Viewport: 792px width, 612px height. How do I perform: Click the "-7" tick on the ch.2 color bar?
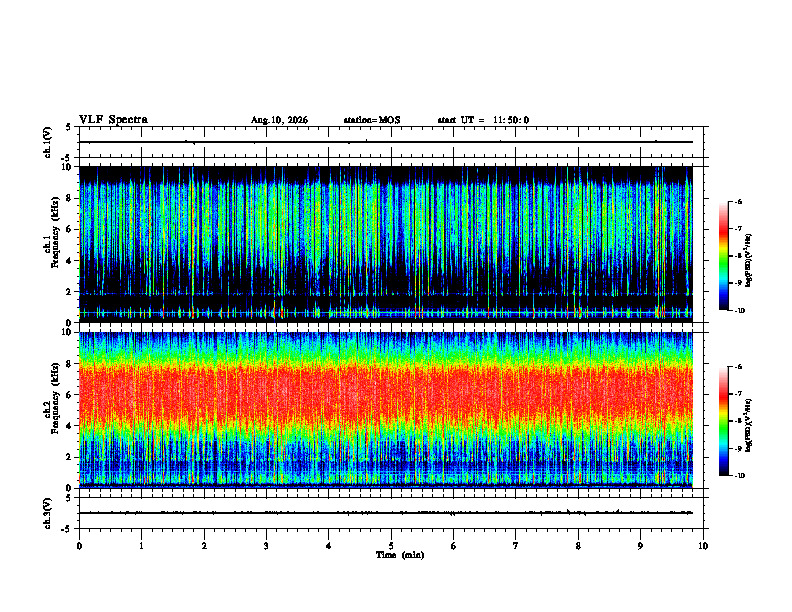click(x=738, y=394)
